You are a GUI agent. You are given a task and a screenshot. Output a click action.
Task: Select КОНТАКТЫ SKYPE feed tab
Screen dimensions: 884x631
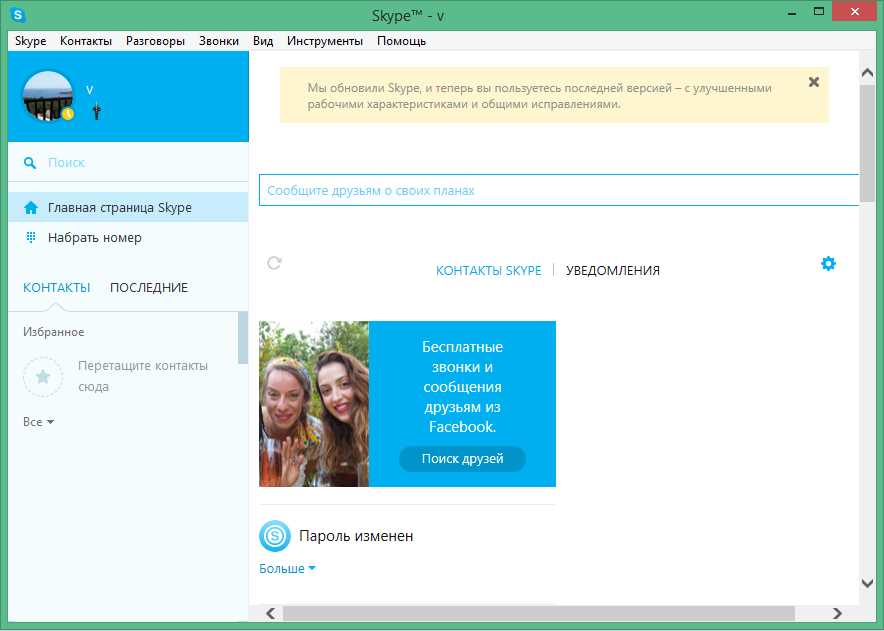(x=488, y=271)
